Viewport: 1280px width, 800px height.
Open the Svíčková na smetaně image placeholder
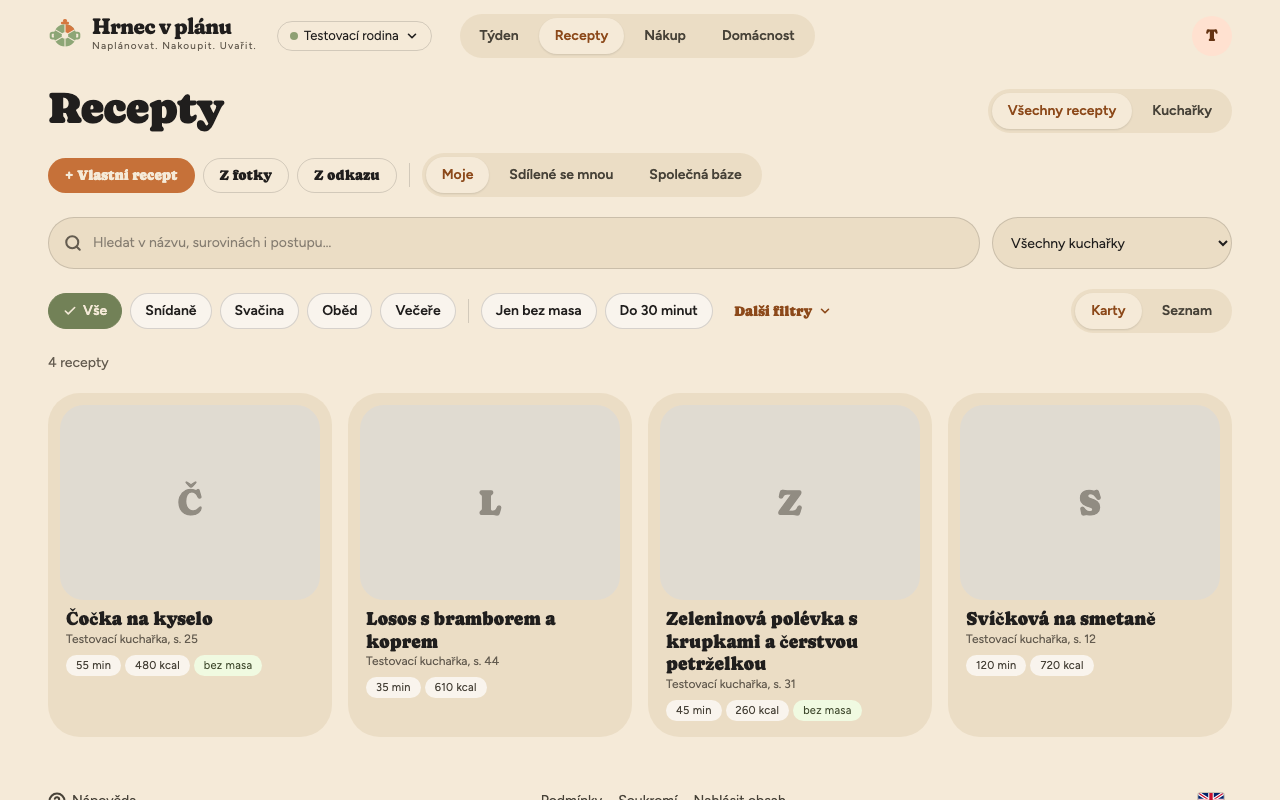[1090, 502]
